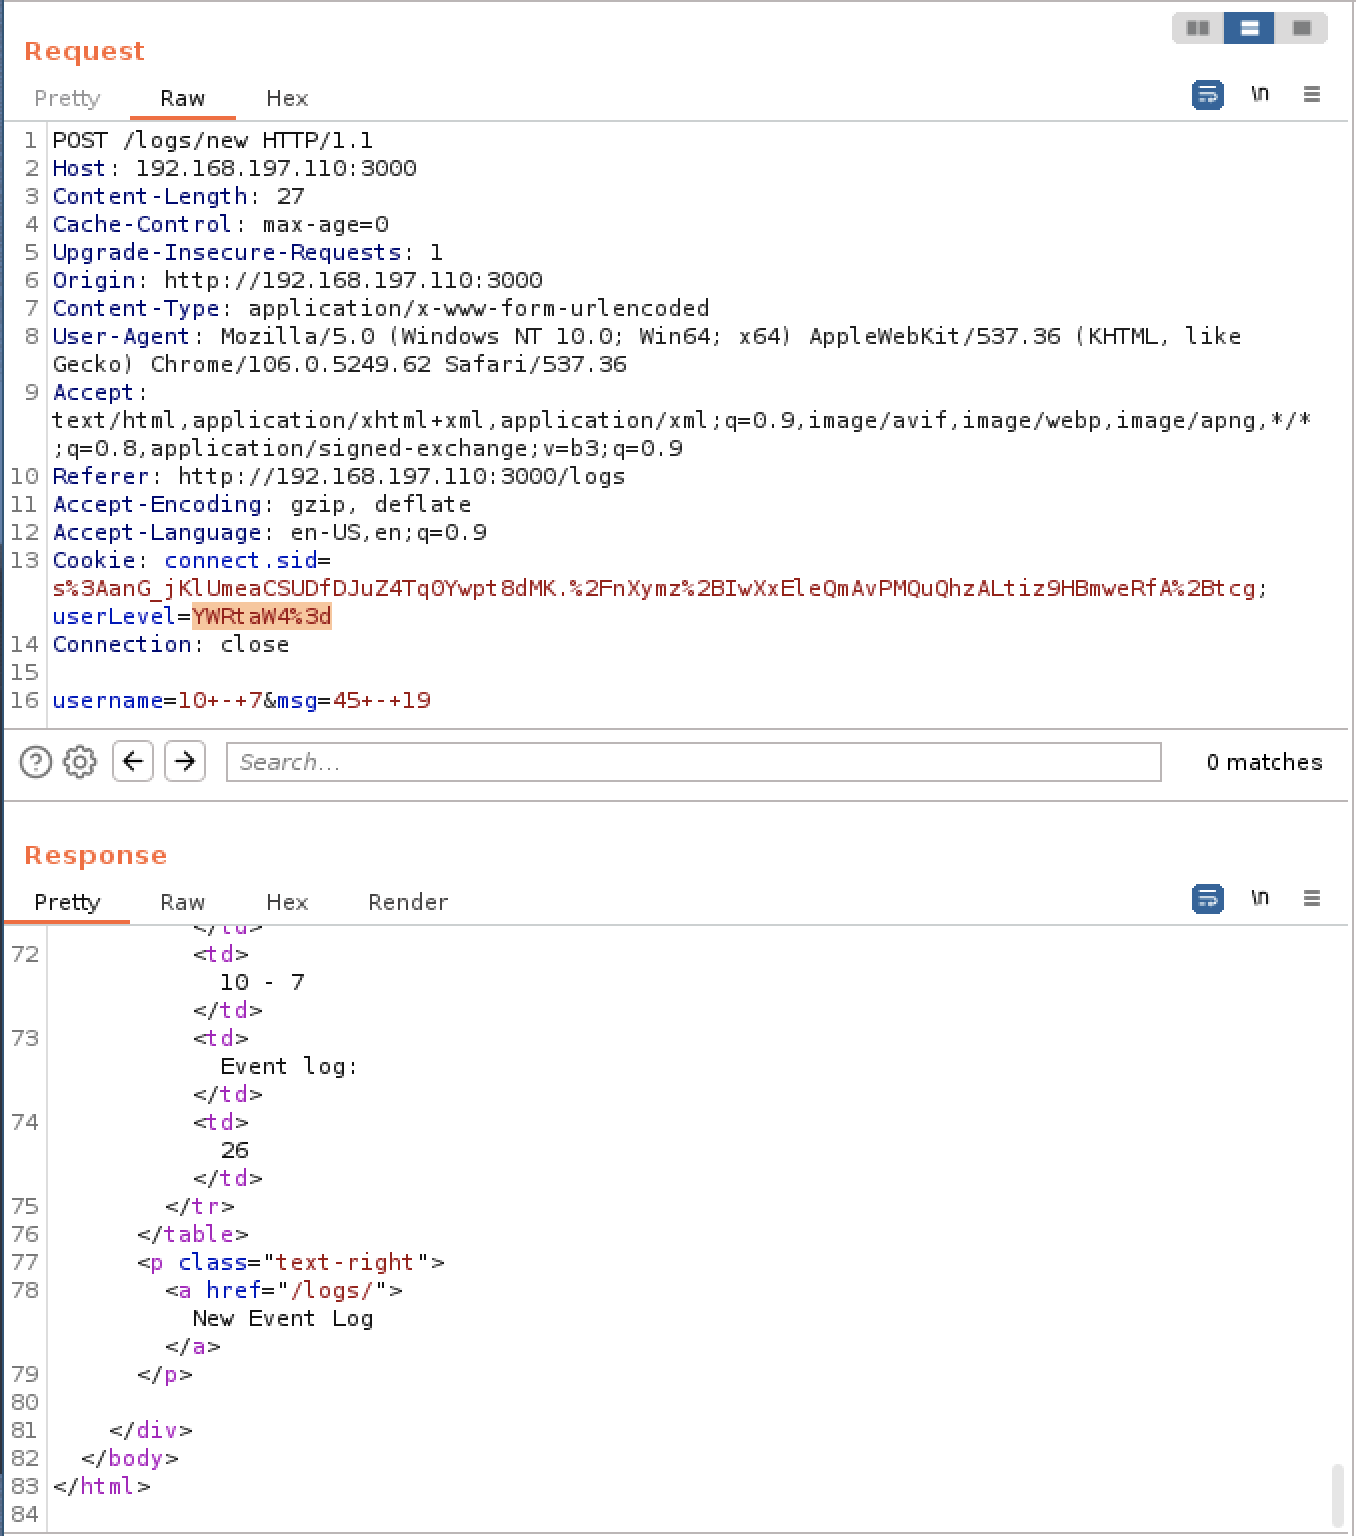
Task: Switch to side-by-side layout view icon
Action: [1198, 28]
